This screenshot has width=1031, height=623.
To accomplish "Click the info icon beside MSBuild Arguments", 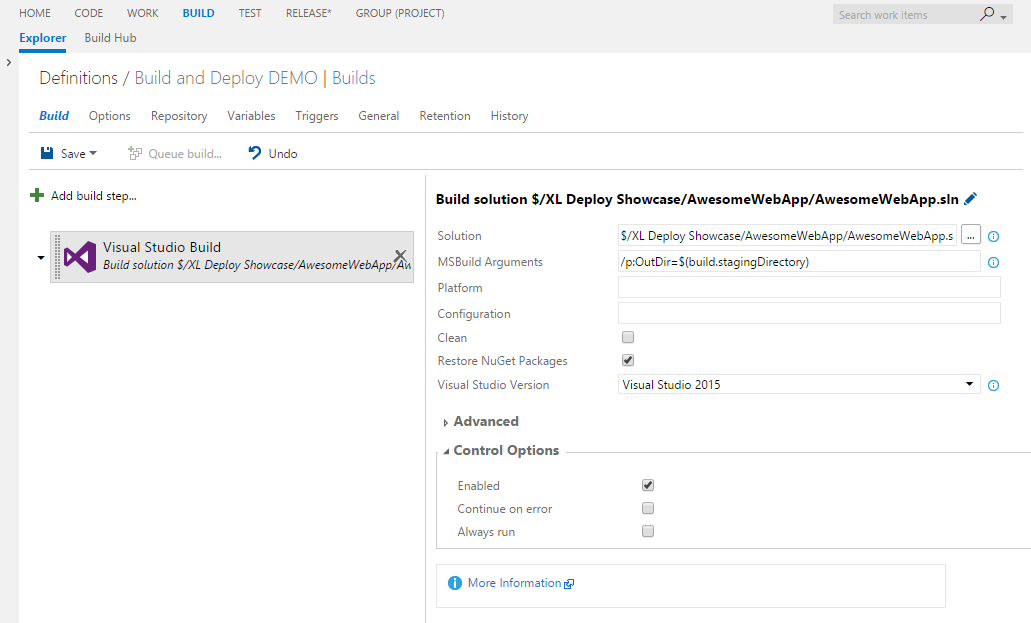I will [x=994, y=263].
